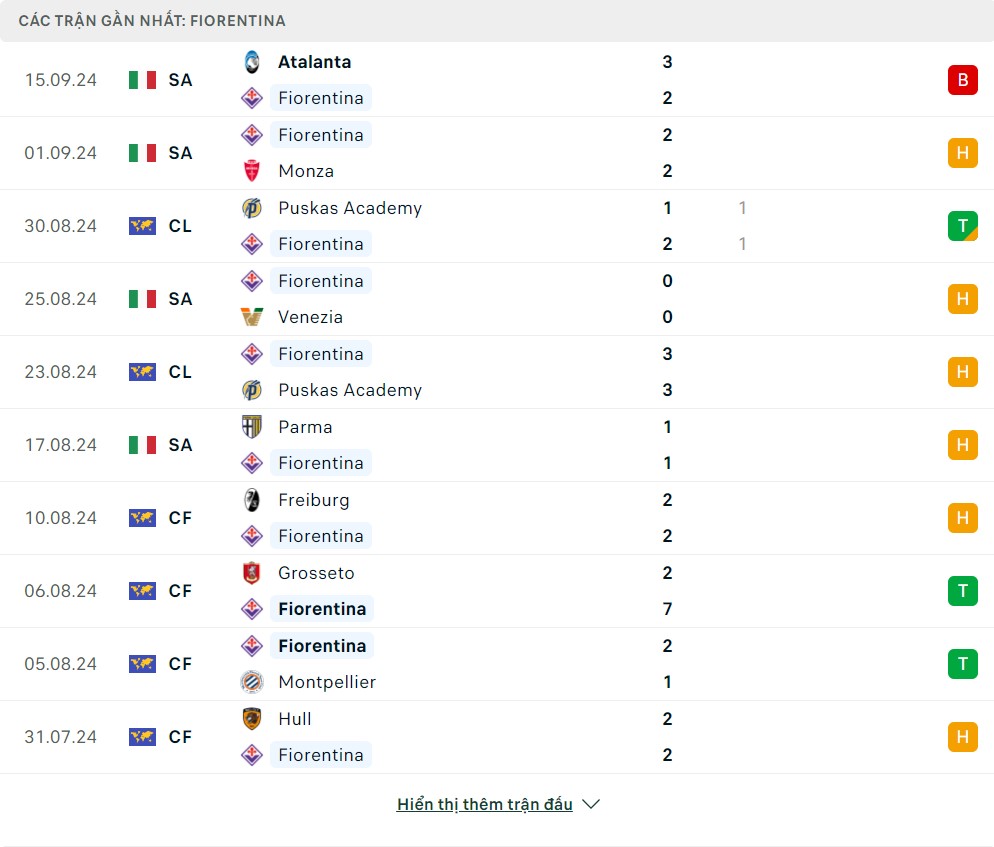Open the Atalanta team name link
Image resolution: width=994 pixels, height=847 pixels.
pos(314,62)
